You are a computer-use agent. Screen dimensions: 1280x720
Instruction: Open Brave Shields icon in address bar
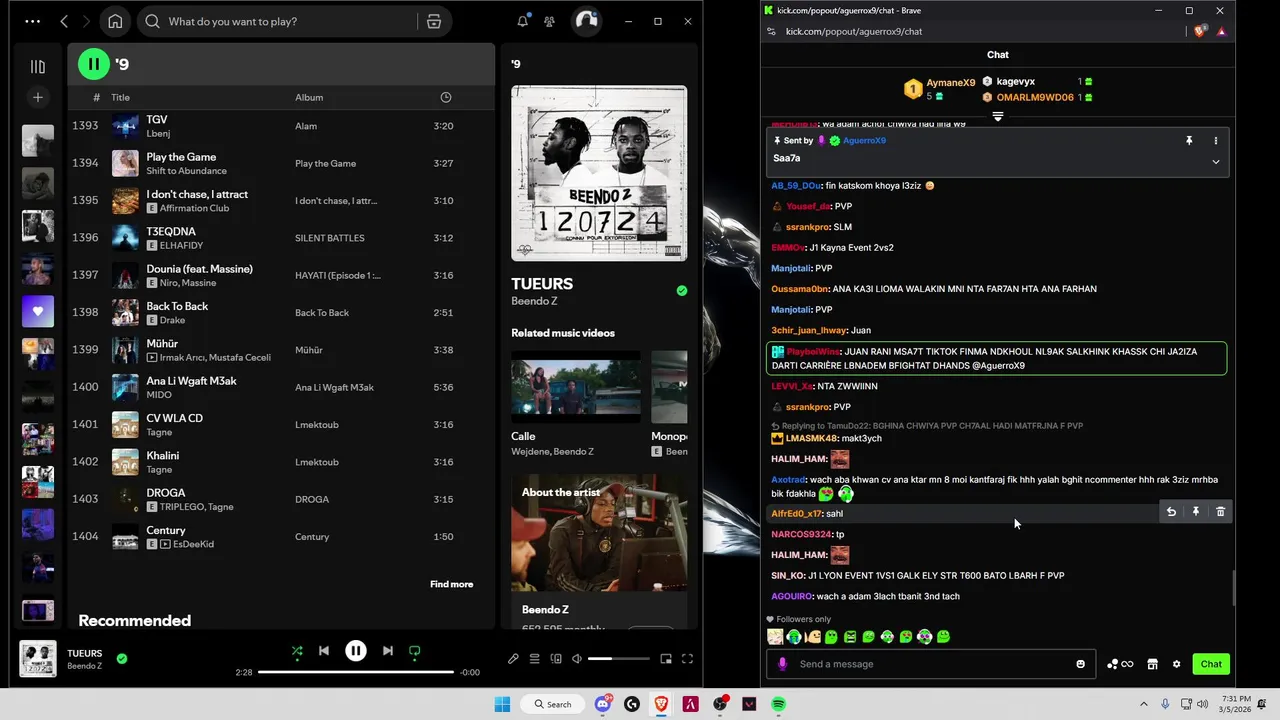point(1200,31)
